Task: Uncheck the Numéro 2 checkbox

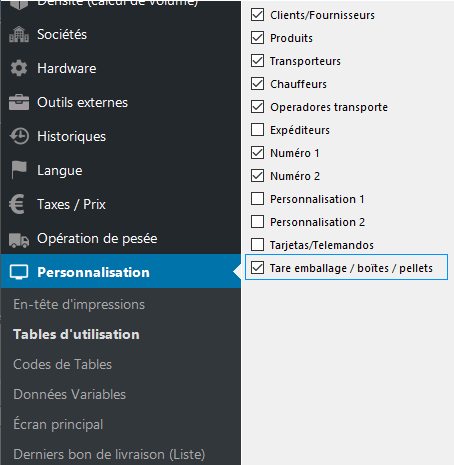Action: 257,176
